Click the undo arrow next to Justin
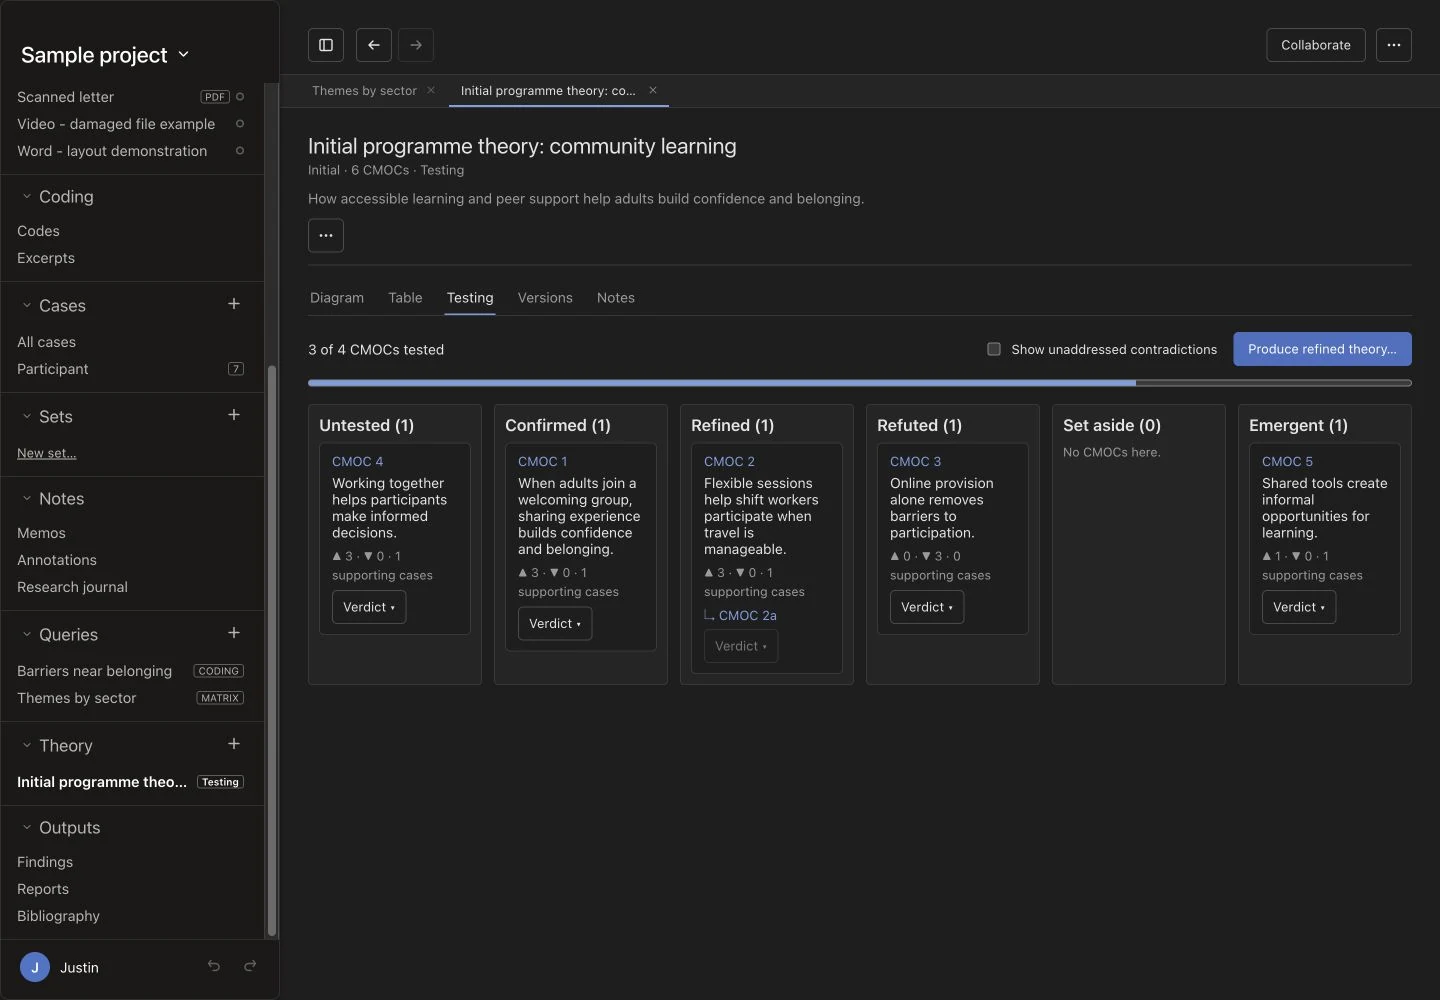The width and height of the screenshot is (1440, 1000). (x=214, y=966)
